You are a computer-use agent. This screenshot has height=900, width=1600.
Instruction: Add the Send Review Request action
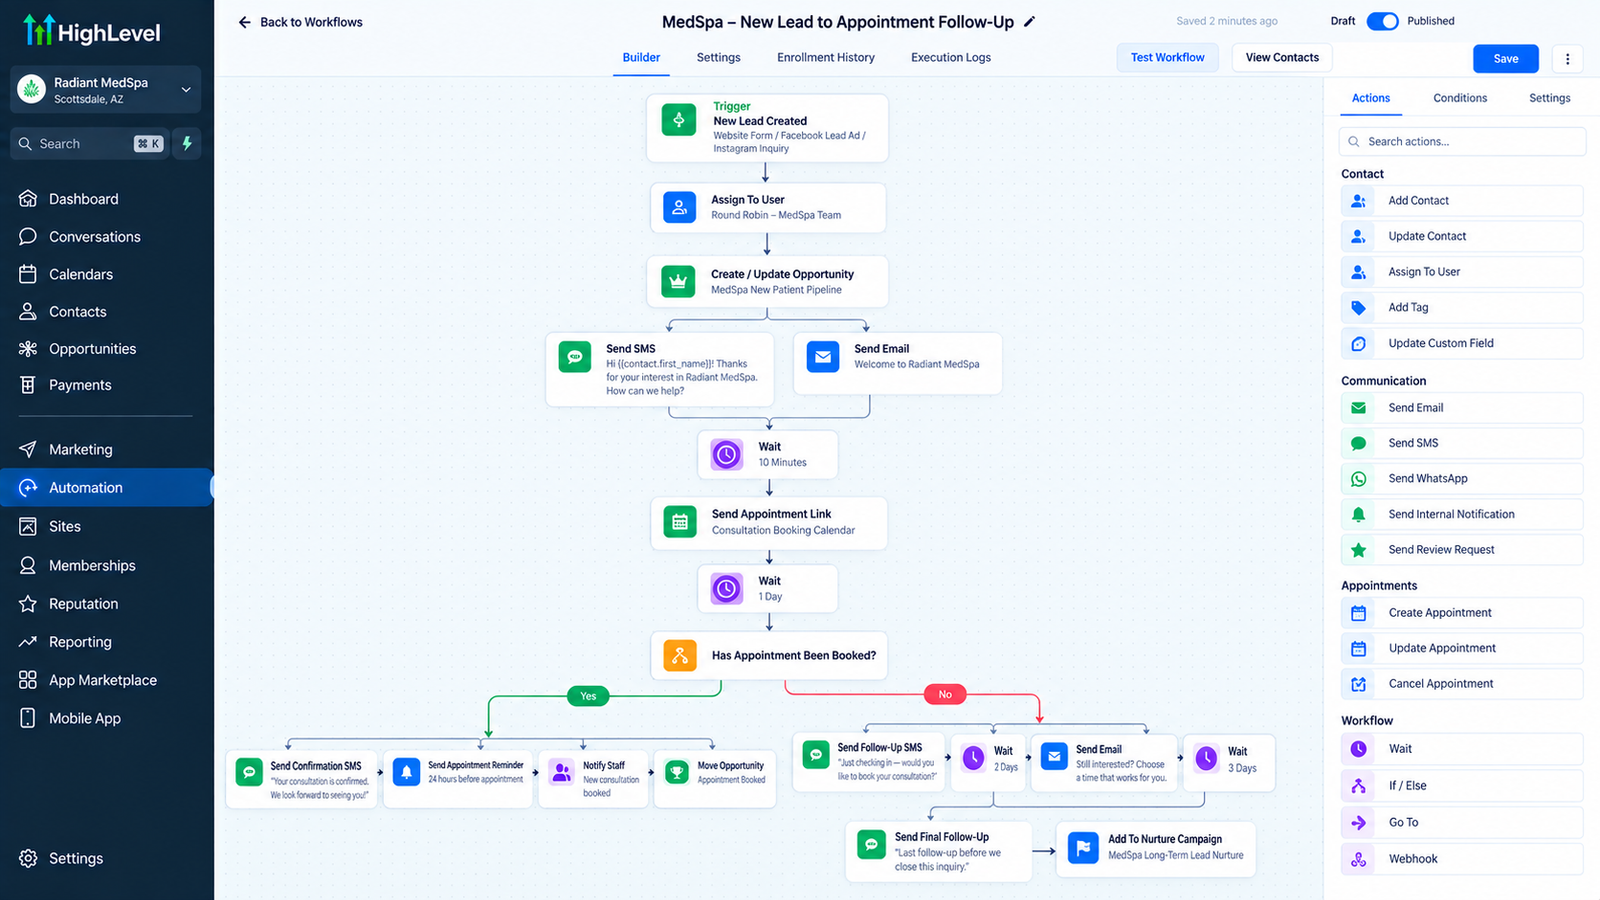point(1462,550)
